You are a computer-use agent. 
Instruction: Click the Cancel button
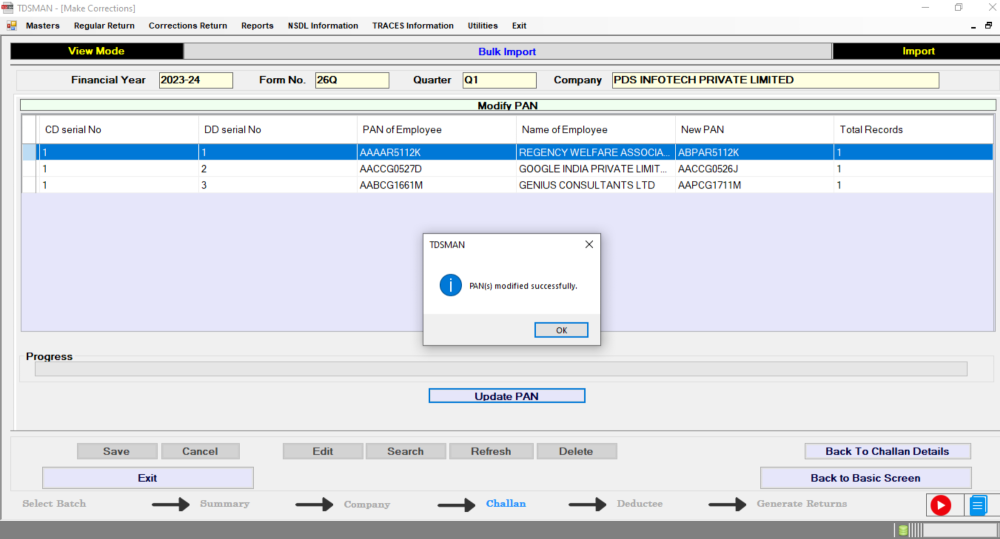click(200, 451)
